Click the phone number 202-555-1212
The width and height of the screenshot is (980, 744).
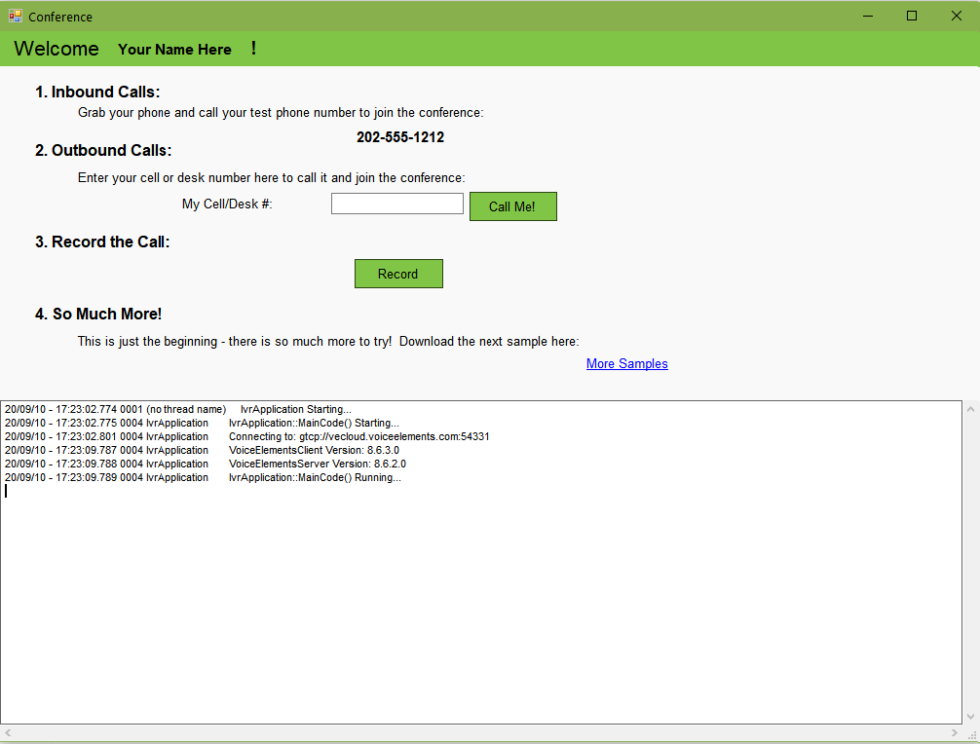[x=400, y=137]
